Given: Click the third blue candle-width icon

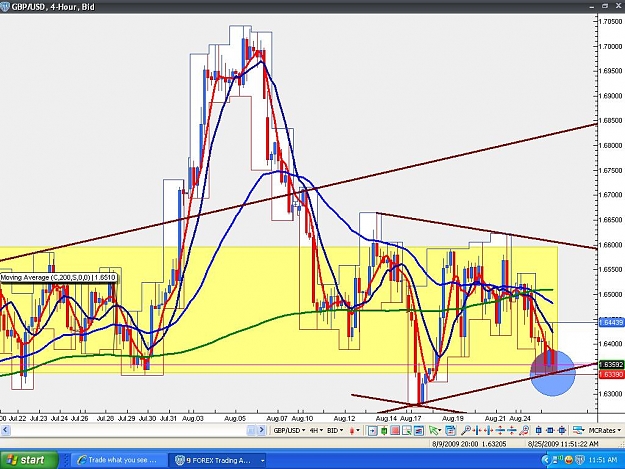Looking at the screenshot, I should [x=562, y=430].
